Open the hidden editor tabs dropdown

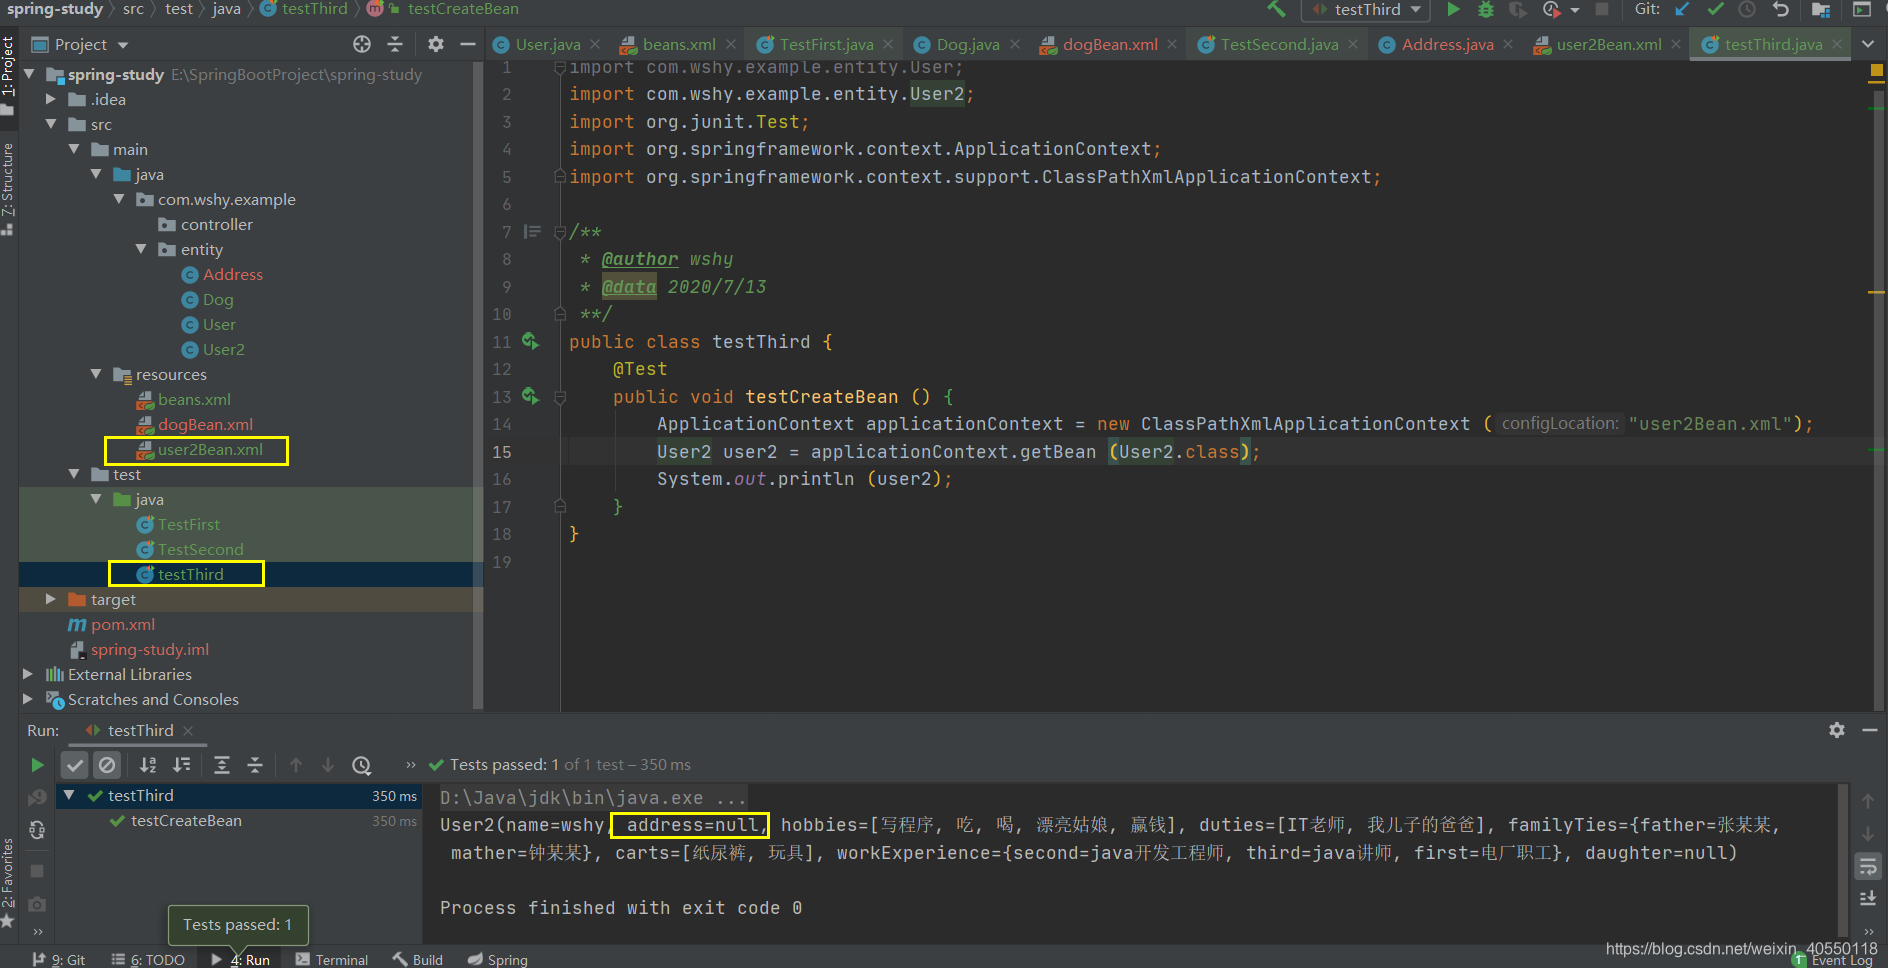click(1867, 44)
